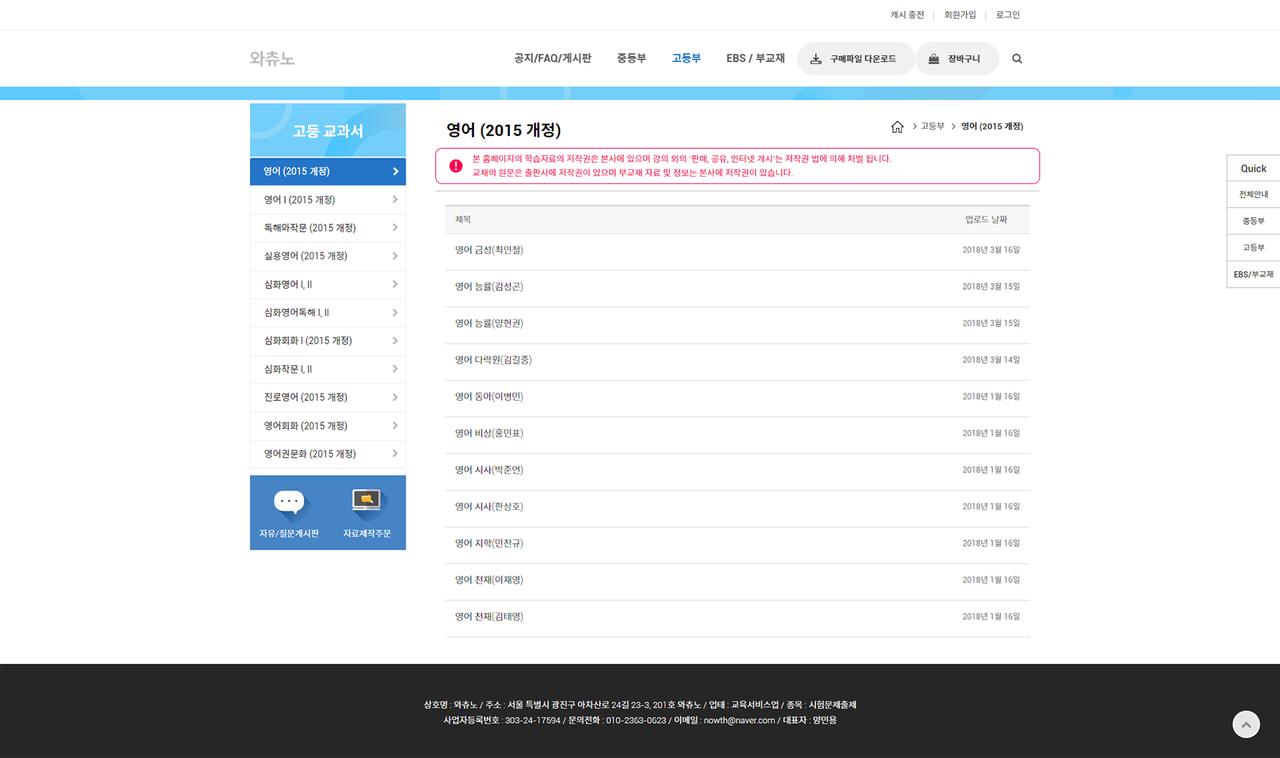Image resolution: width=1280 pixels, height=758 pixels.
Task: Open the 공지/FAQ/게시판 menu
Action: (552, 59)
